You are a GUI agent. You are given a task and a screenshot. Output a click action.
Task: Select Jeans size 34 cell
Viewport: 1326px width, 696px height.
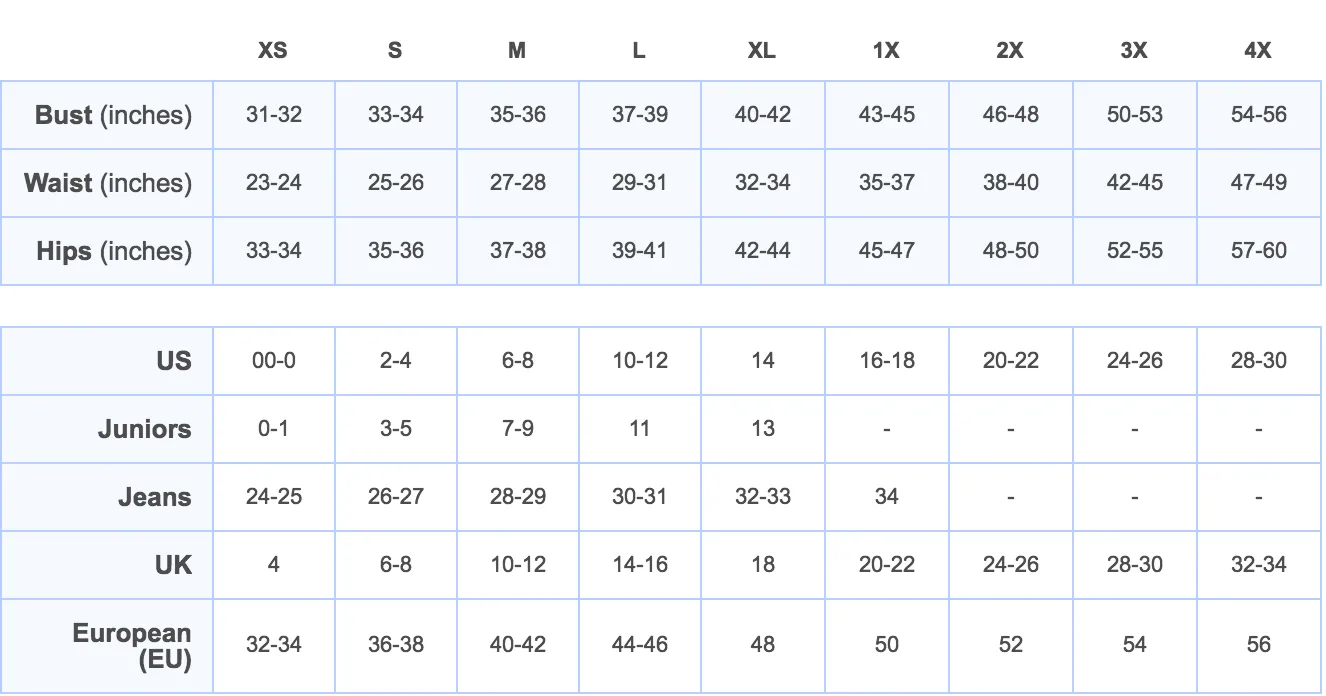tap(887, 497)
